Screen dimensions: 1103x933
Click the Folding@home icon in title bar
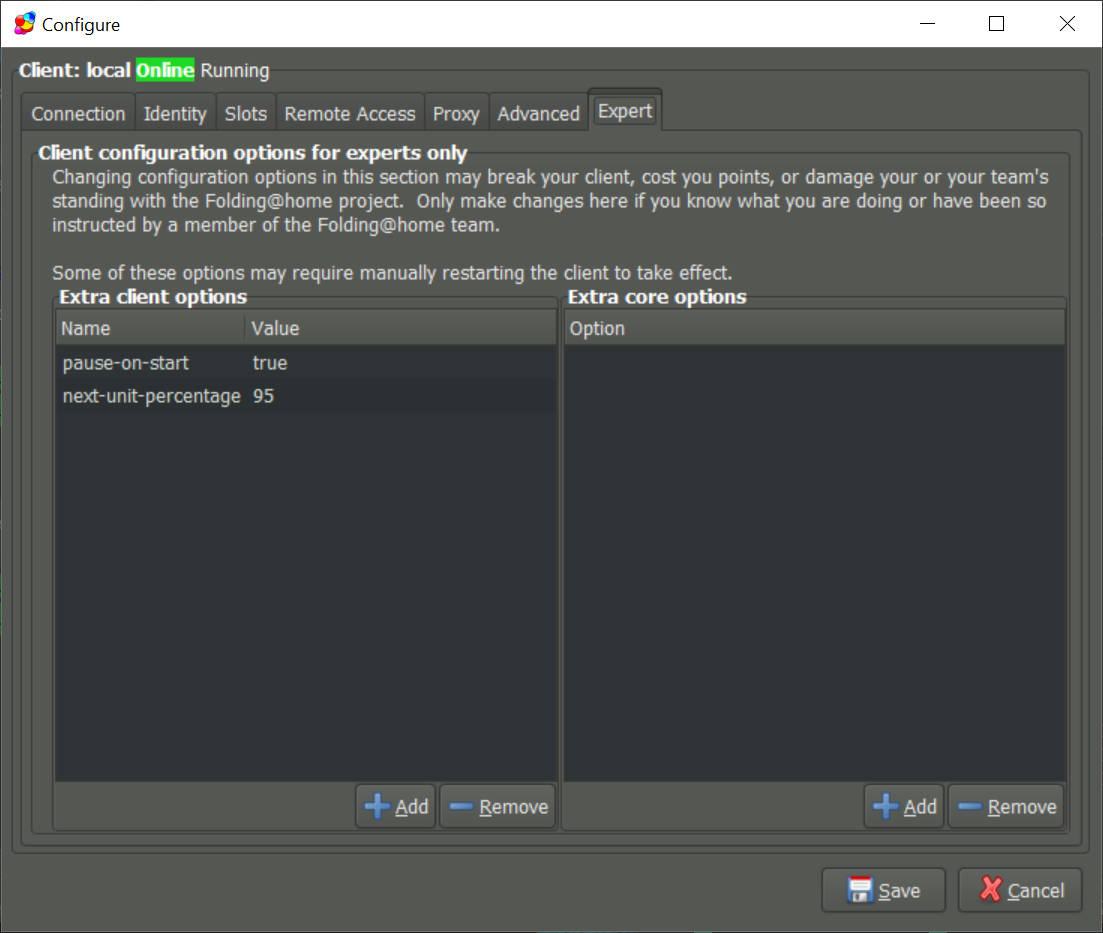click(25, 23)
